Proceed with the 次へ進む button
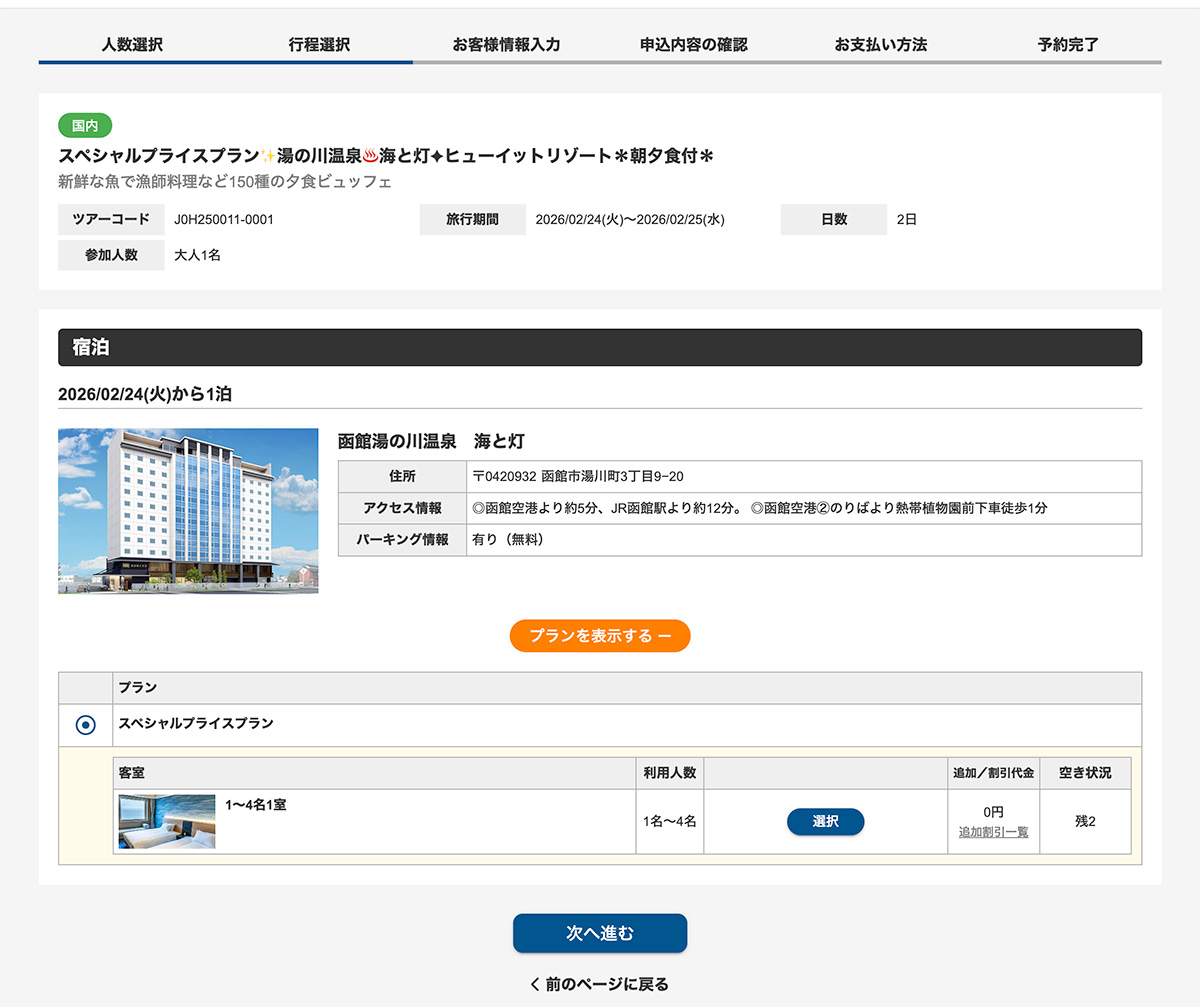Image resolution: width=1200 pixels, height=1007 pixels. click(x=600, y=933)
